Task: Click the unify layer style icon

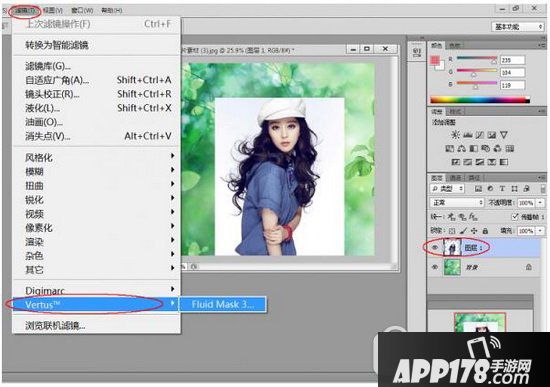Action: pos(473,217)
